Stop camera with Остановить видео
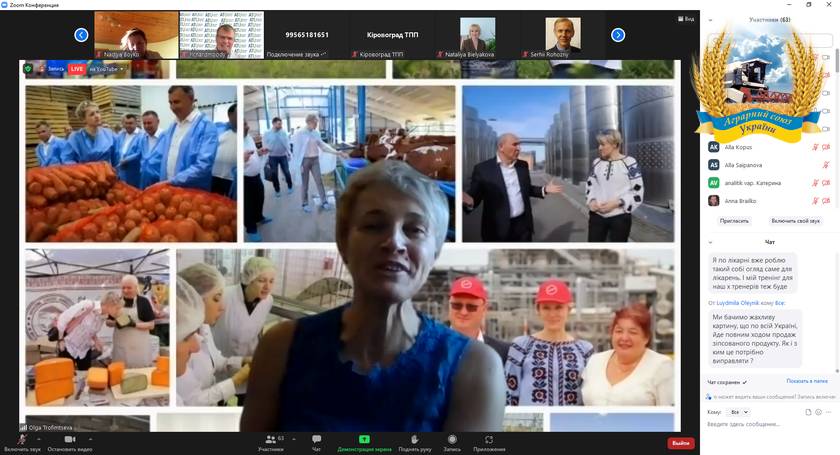The height and width of the screenshot is (455, 840). click(70, 443)
